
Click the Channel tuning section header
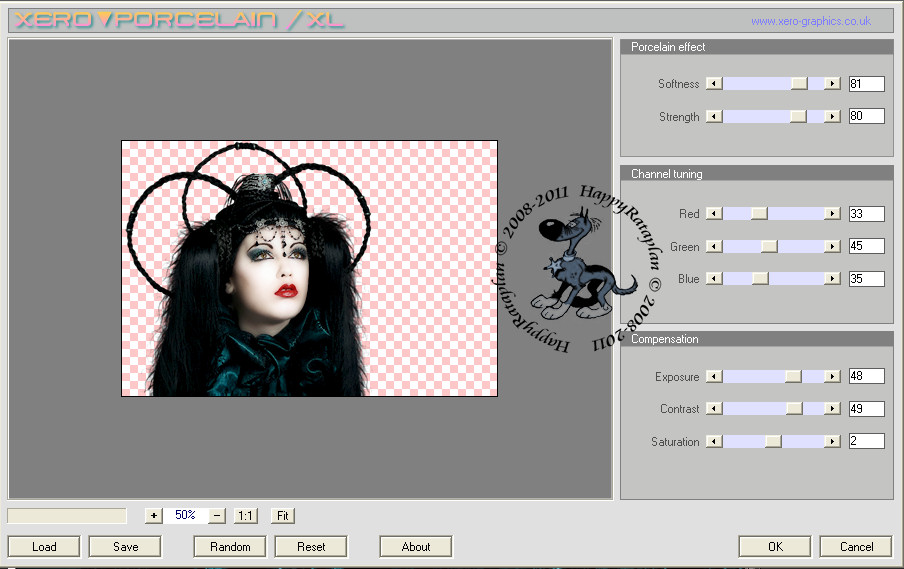[756, 174]
